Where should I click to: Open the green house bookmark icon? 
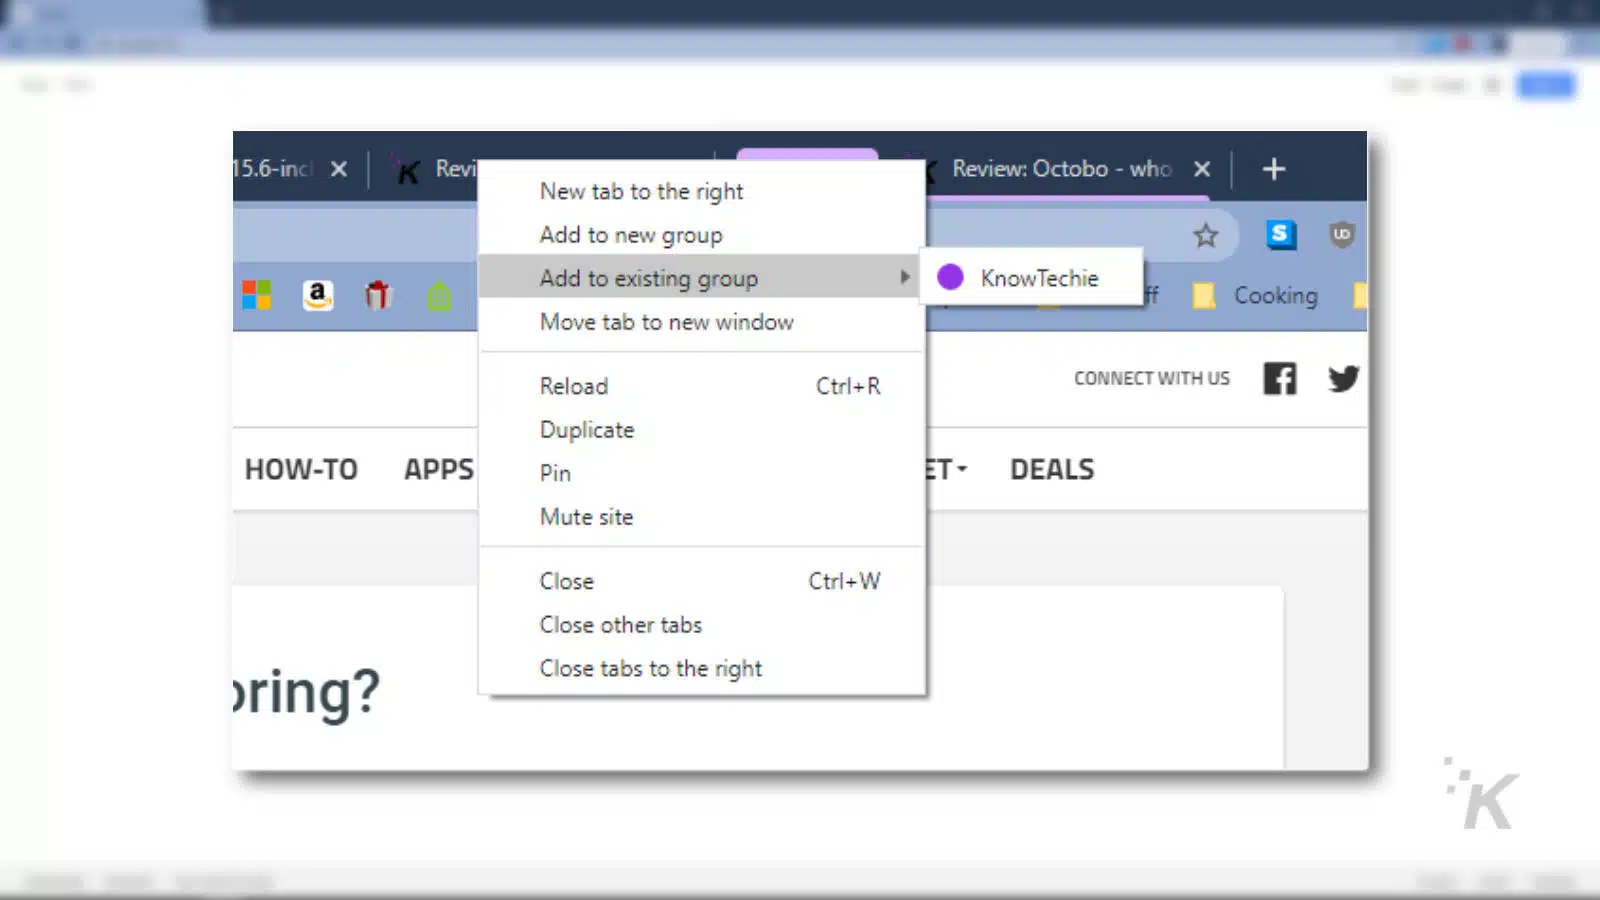click(440, 295)
